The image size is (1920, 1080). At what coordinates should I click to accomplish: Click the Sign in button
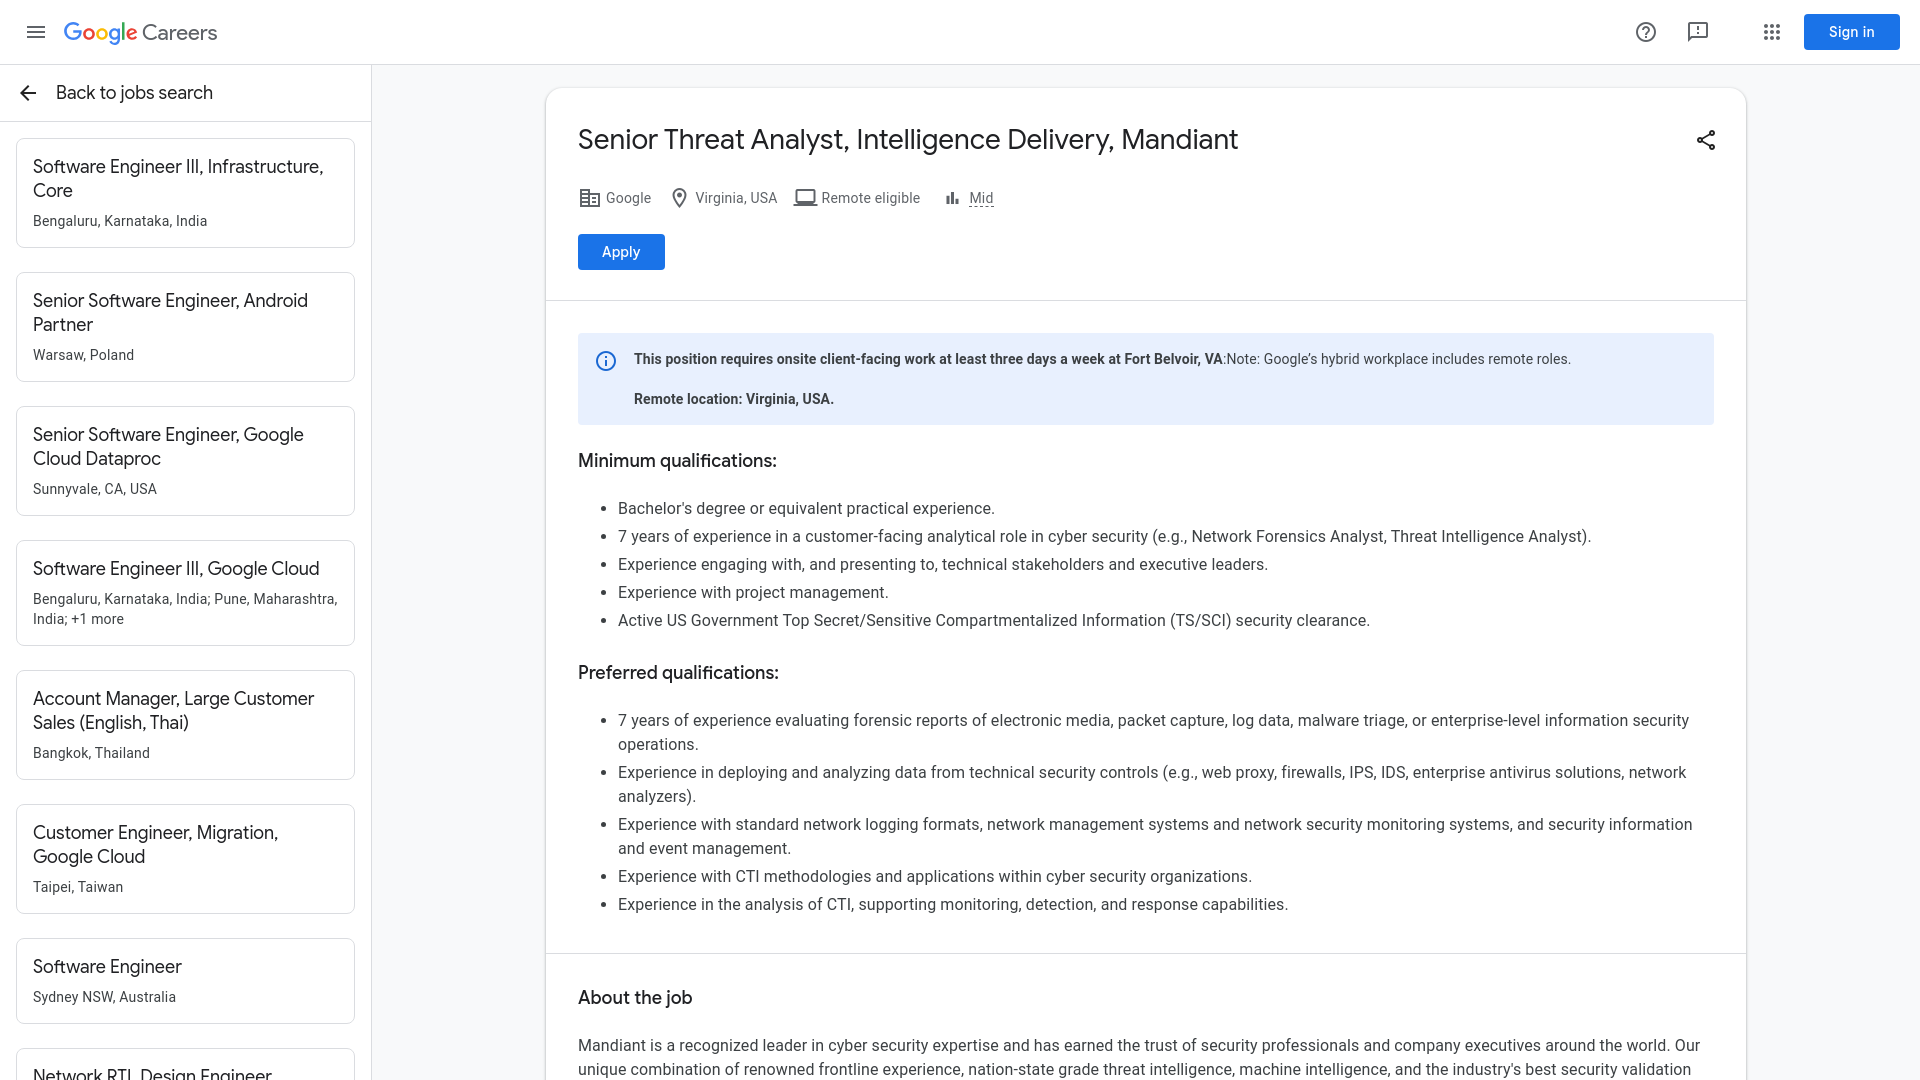pyautogui.click(x=1852, y=32)
